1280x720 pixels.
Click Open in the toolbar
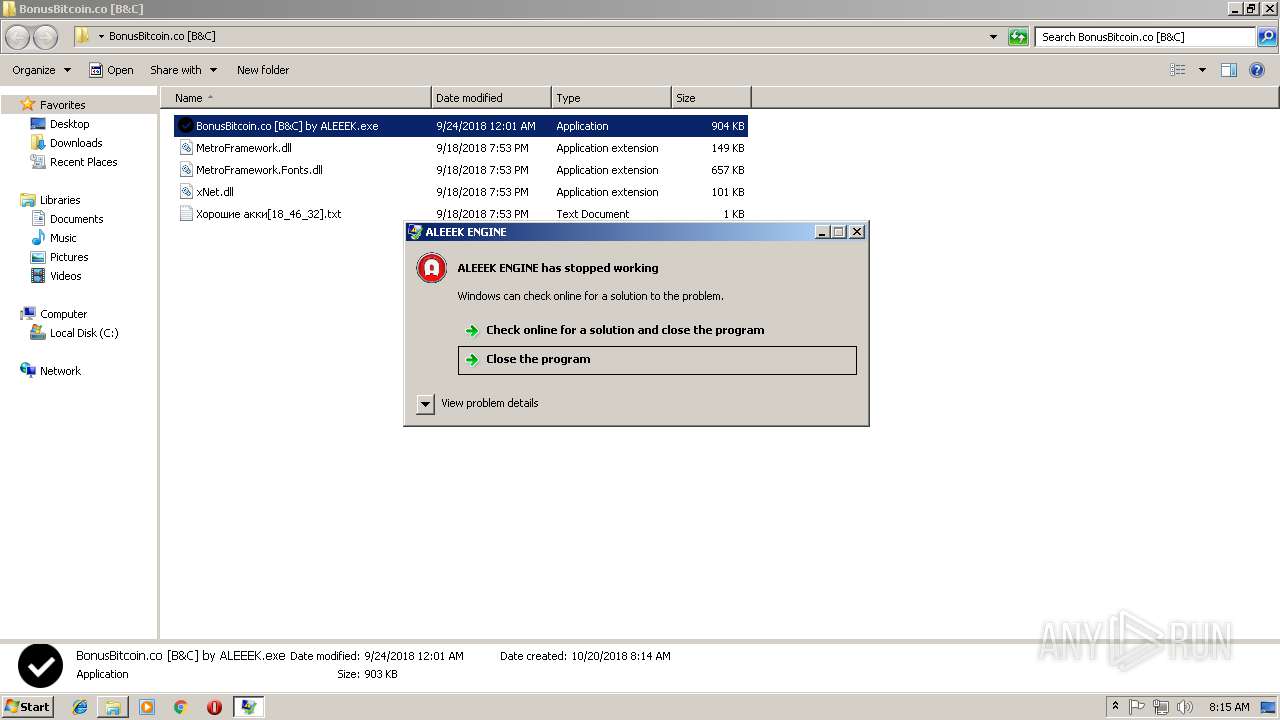(111, 70)
